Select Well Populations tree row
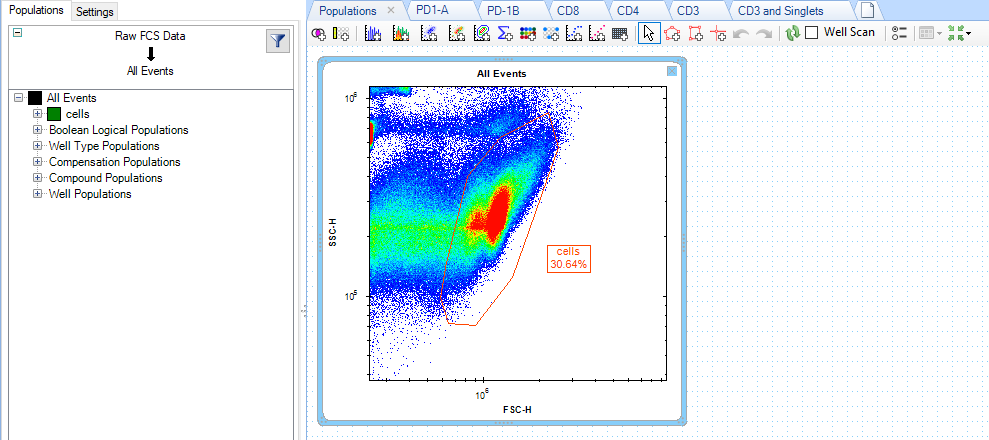This screenshot has width=989, height=440. click(90, 194)
